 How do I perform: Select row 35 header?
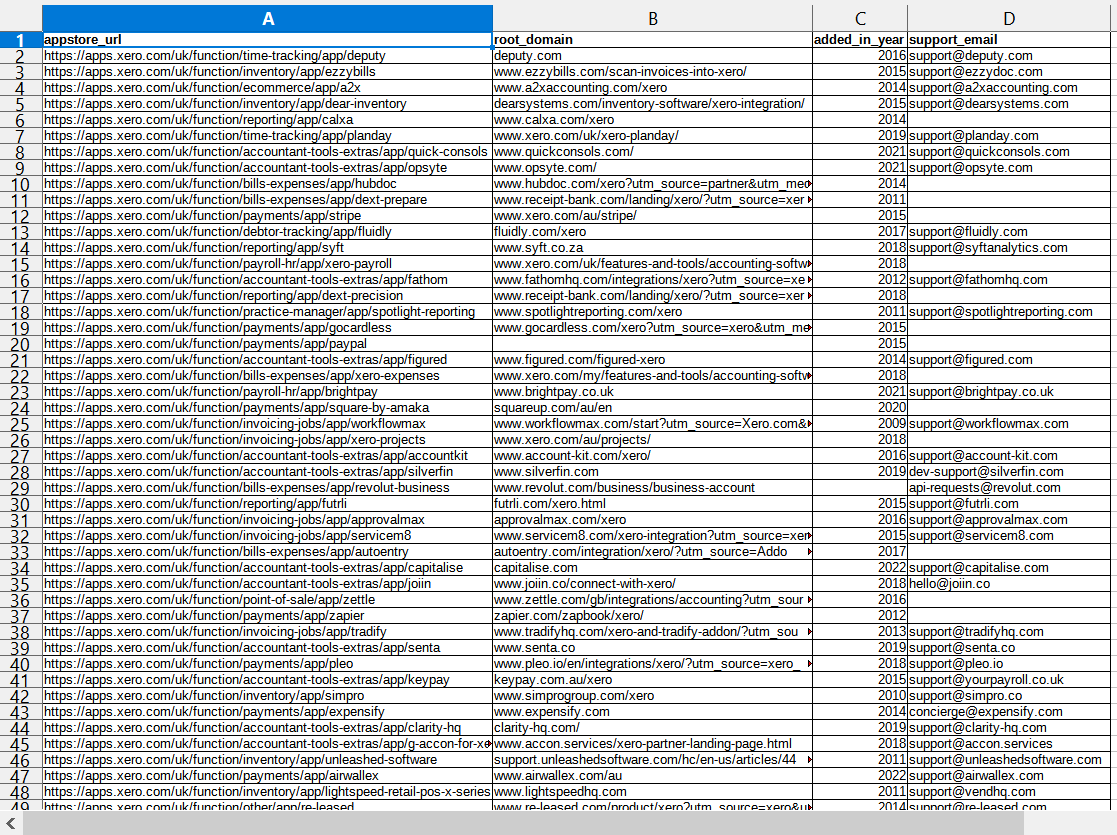point(21,584)
